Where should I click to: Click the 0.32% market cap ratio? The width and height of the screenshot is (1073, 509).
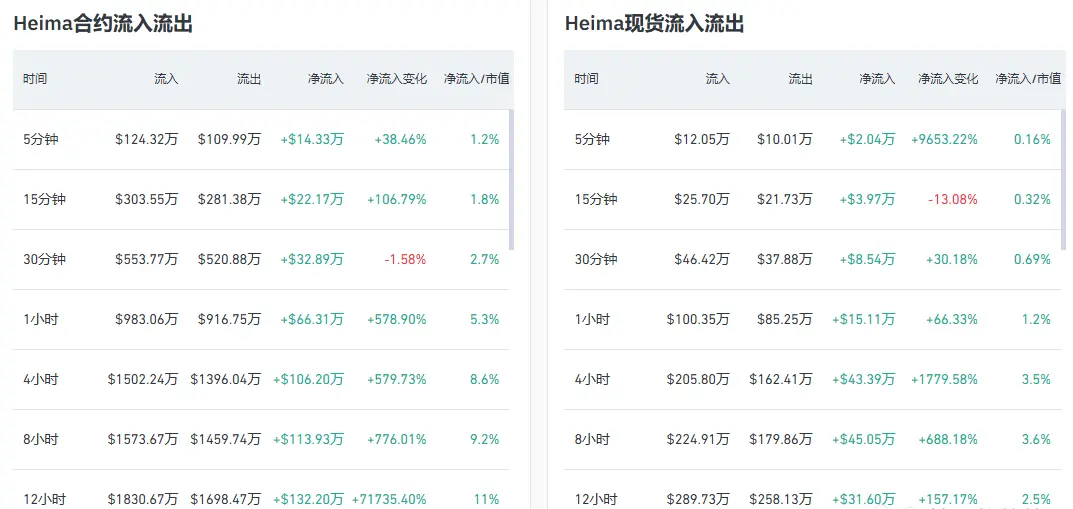1033,199
